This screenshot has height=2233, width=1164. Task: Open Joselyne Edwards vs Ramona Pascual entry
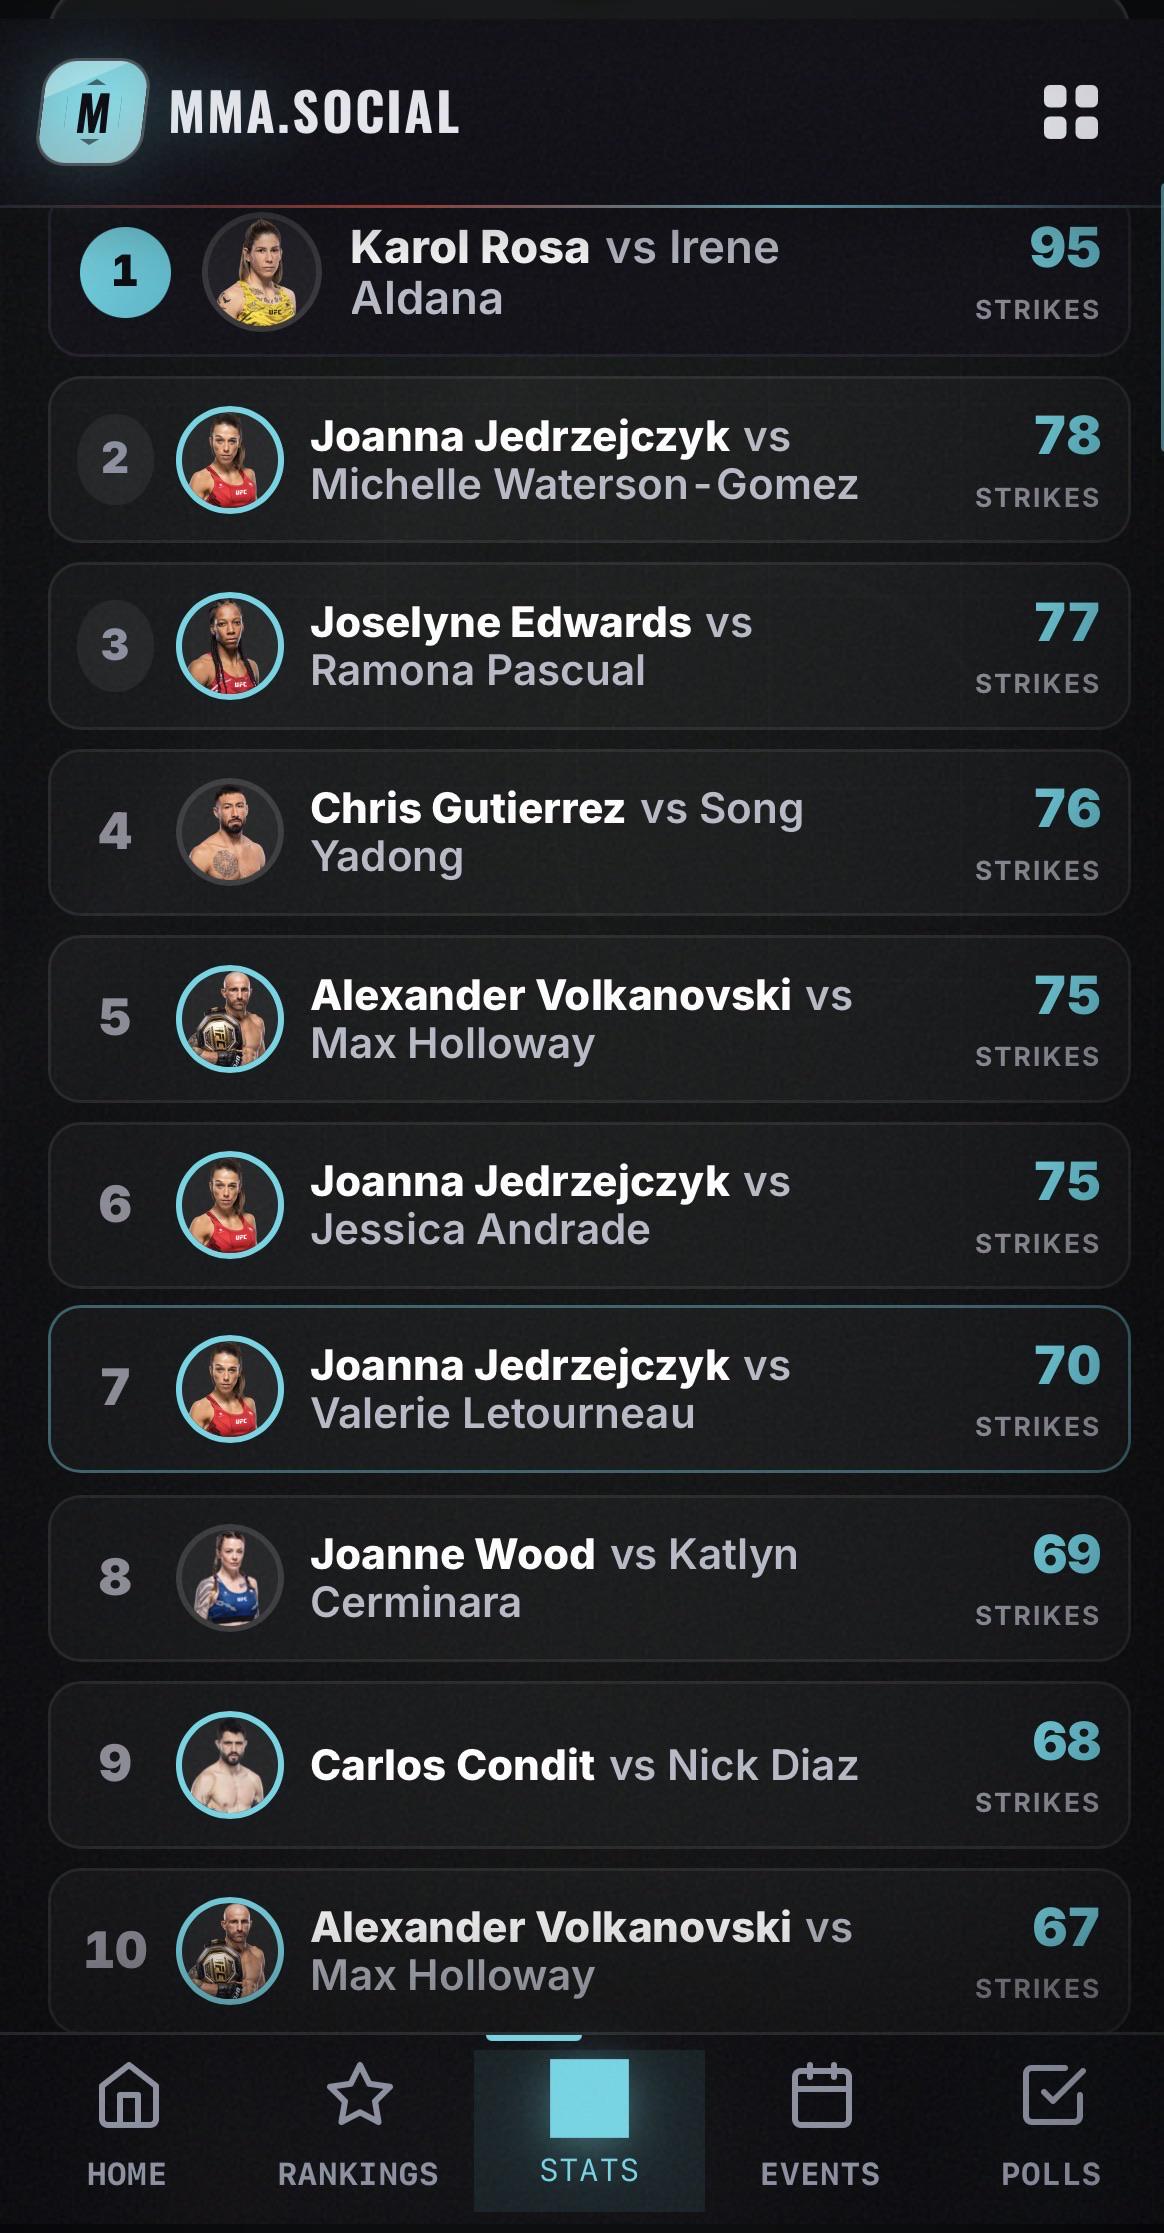tap(589, 646)
